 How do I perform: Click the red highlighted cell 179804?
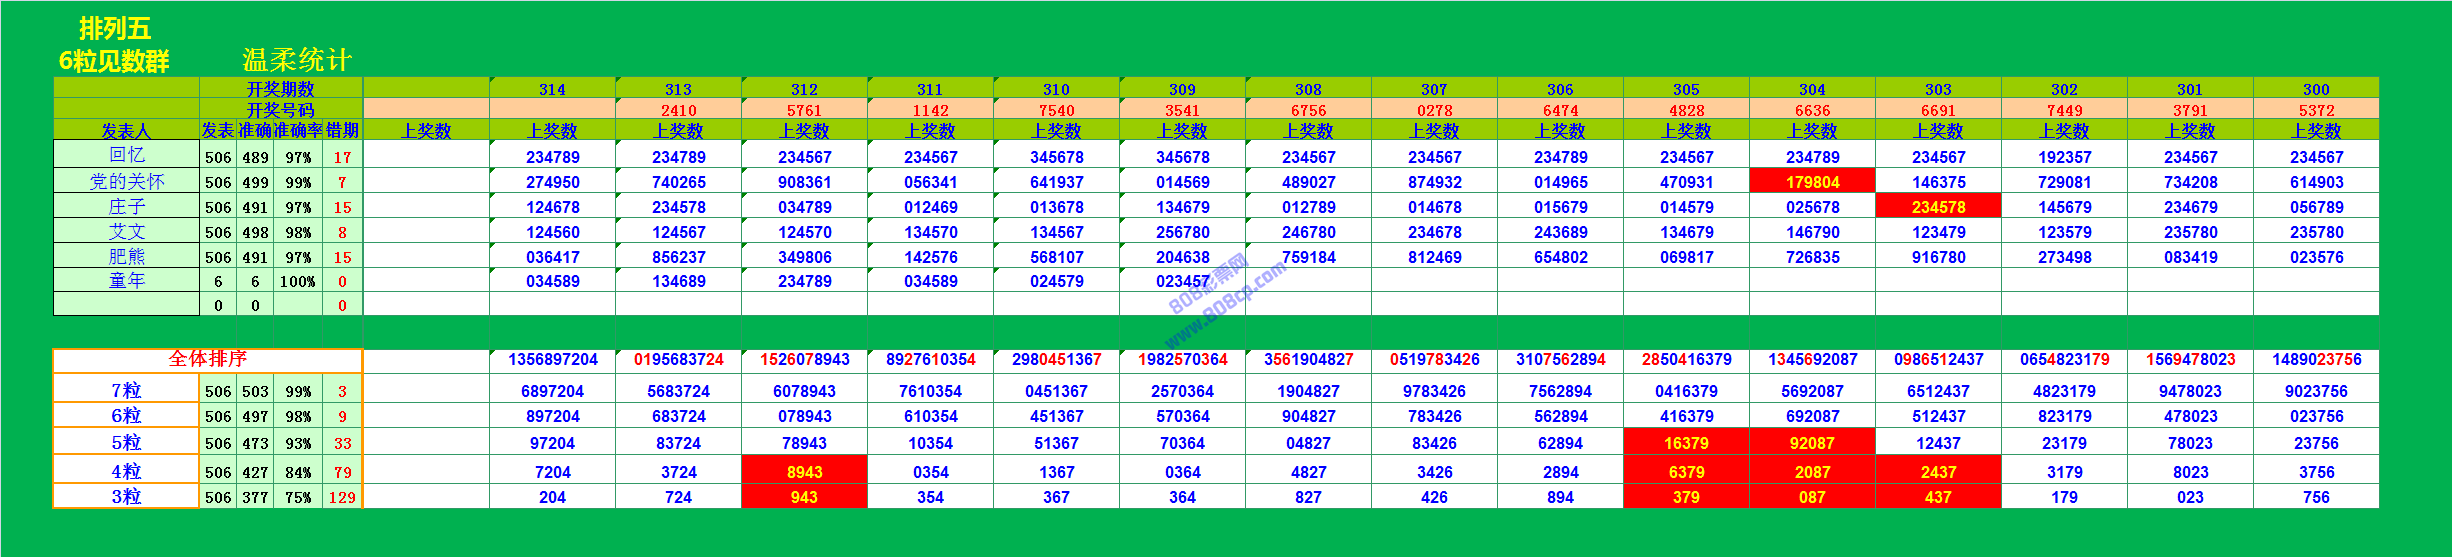(x=1812, y=181)
